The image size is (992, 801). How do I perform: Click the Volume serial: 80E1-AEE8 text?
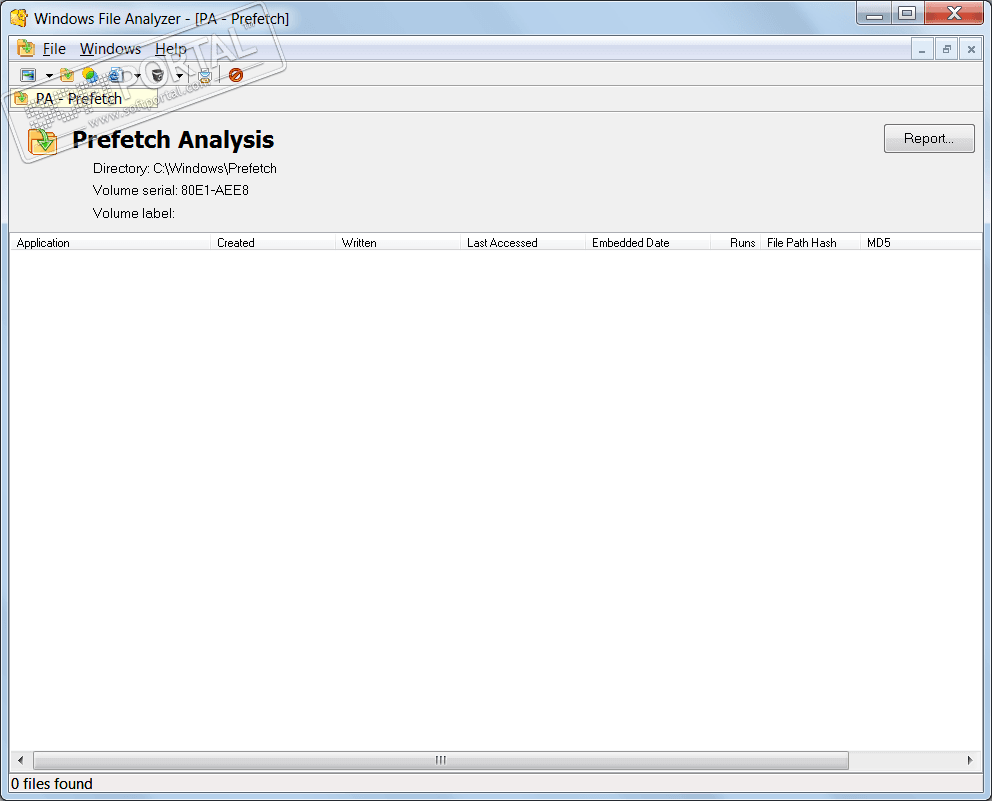171,190
